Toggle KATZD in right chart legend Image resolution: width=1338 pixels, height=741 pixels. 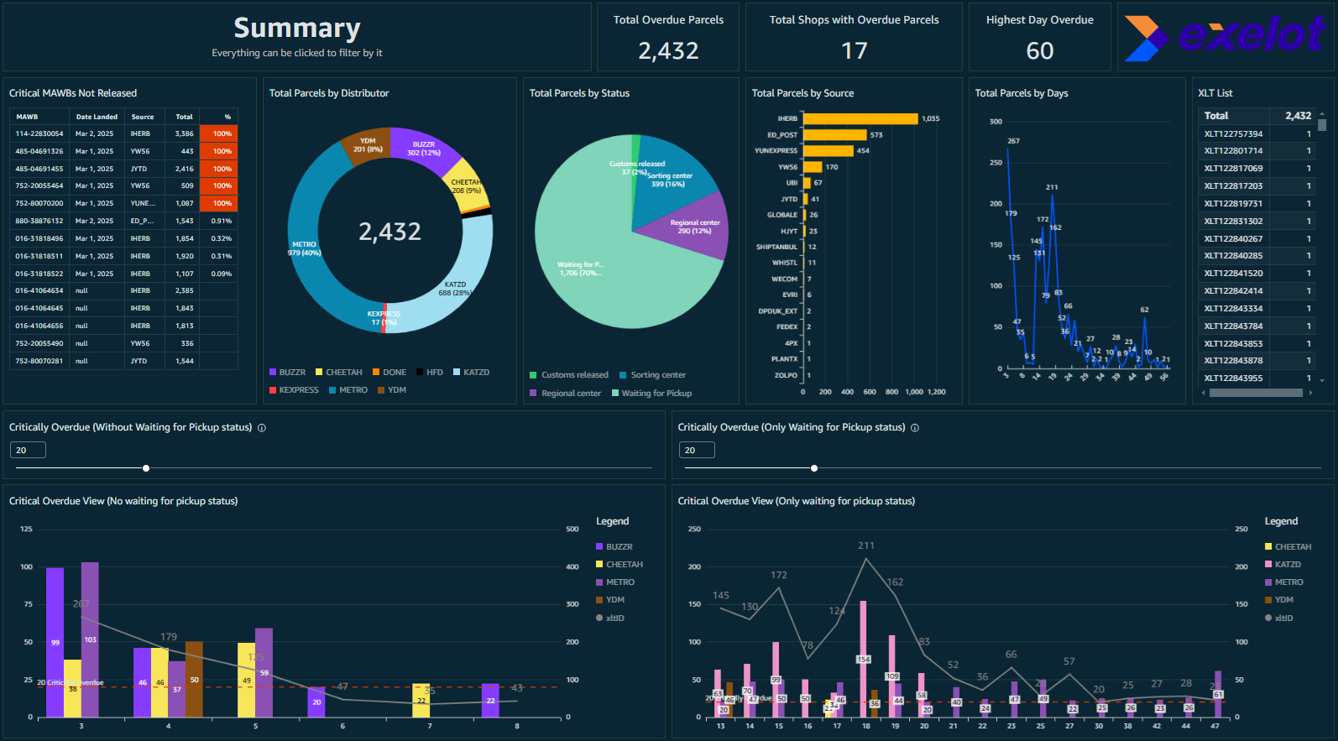[1269, 565]
